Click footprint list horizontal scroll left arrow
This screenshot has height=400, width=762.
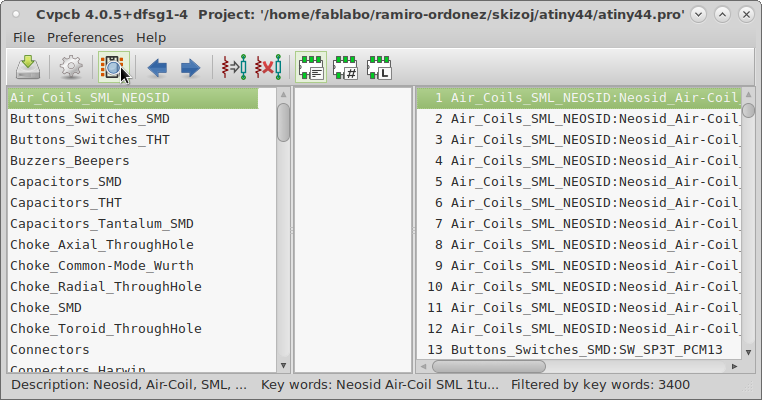click(423, 366)
